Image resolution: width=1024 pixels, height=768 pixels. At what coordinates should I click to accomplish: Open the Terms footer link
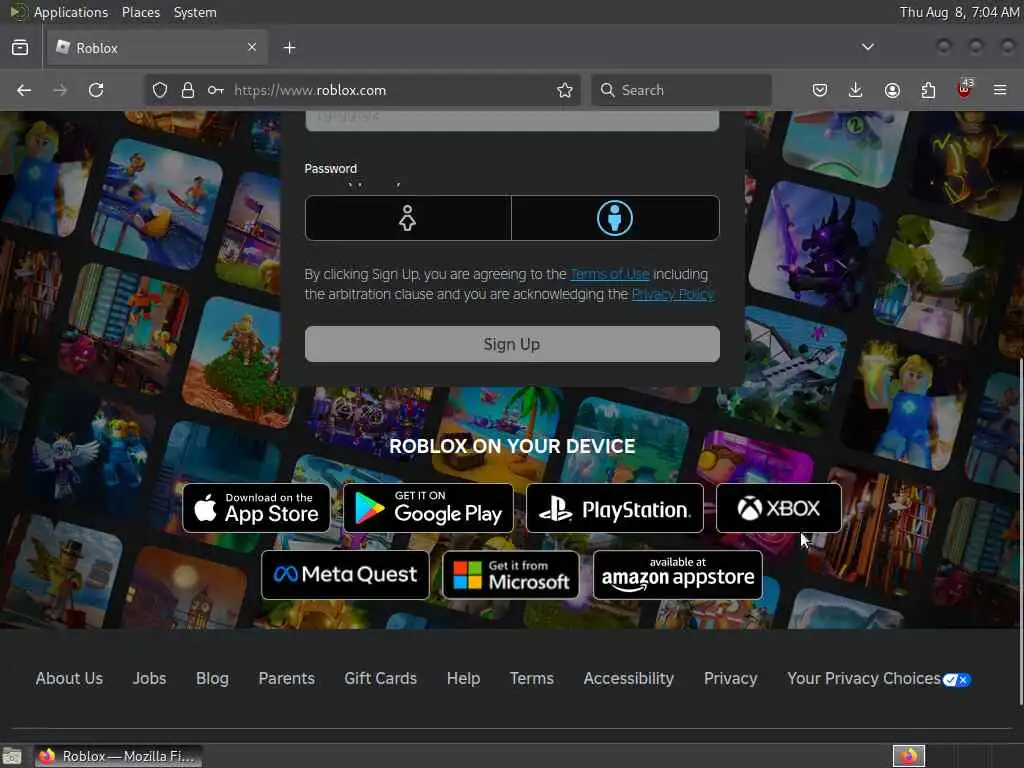click(x=532, y=679)
